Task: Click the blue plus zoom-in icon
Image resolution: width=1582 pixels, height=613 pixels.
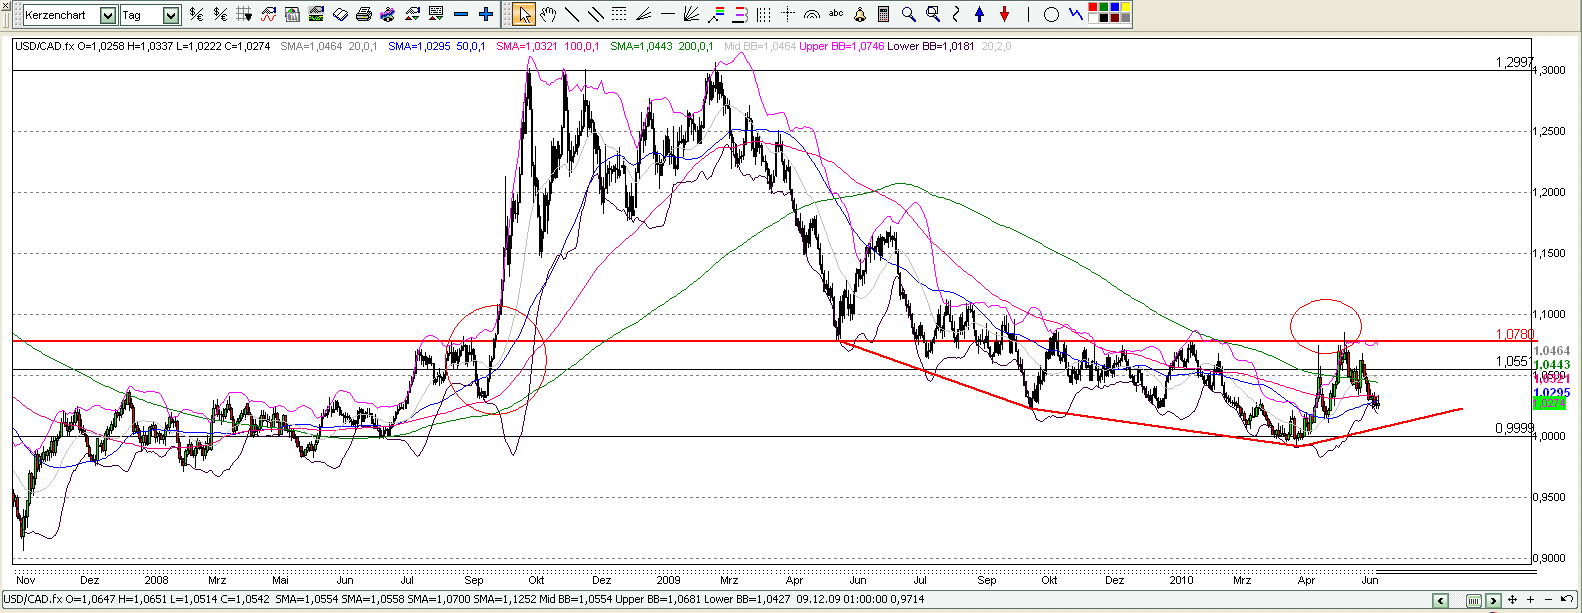Action: click(485, 14)
